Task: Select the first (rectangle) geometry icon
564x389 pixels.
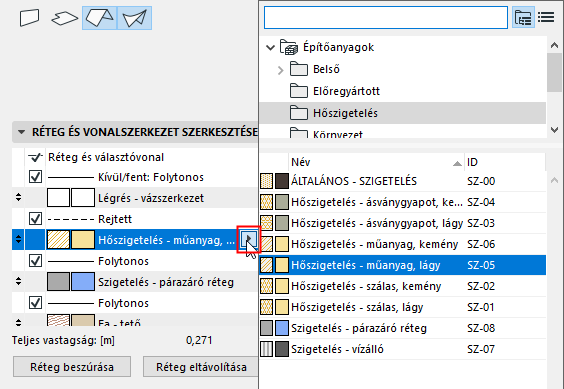Action: (x=29, y=18)
